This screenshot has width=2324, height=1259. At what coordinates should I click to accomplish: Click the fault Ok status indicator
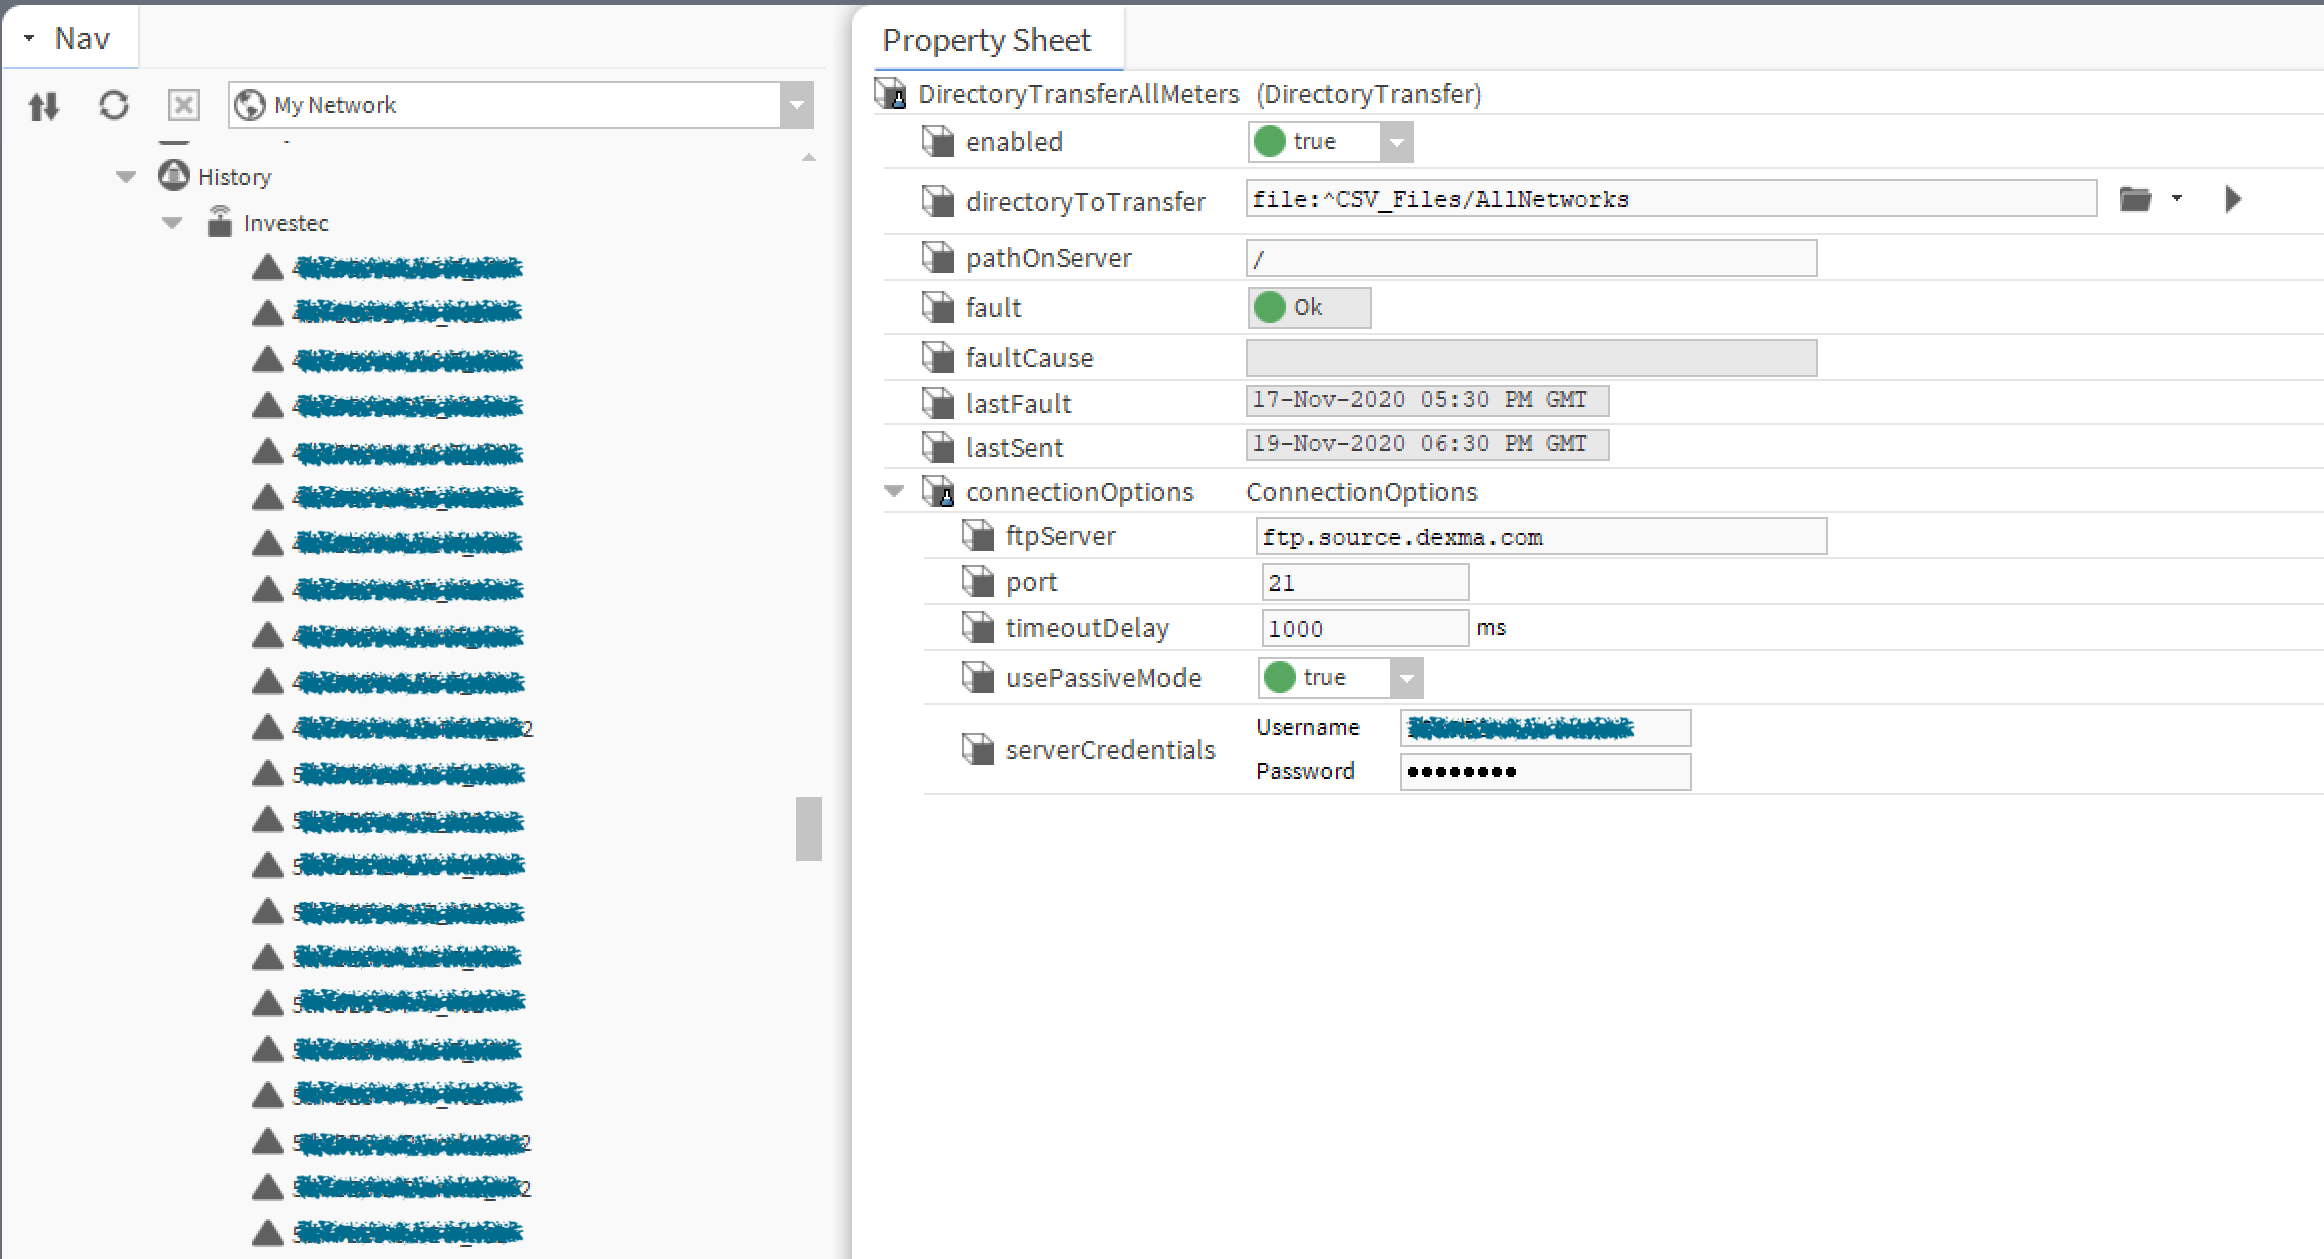1309,308
